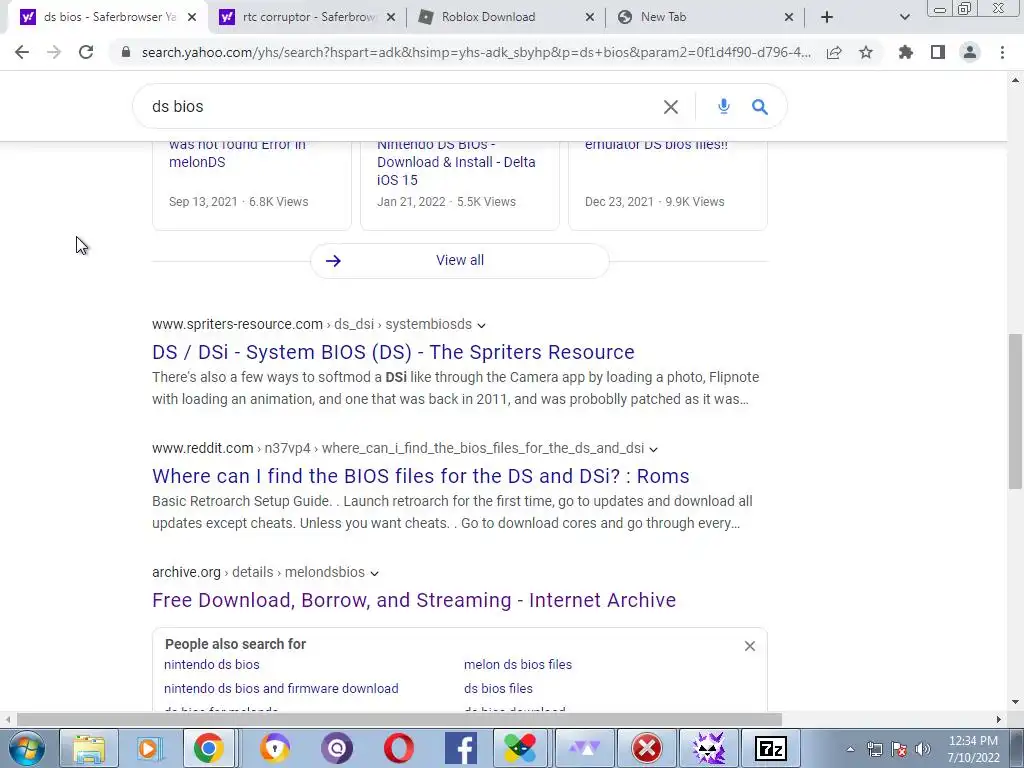This screenshot has height=768, width=1024.
Task: Expand spriters-resource result options chevron
Action: (x=481, y=325)
